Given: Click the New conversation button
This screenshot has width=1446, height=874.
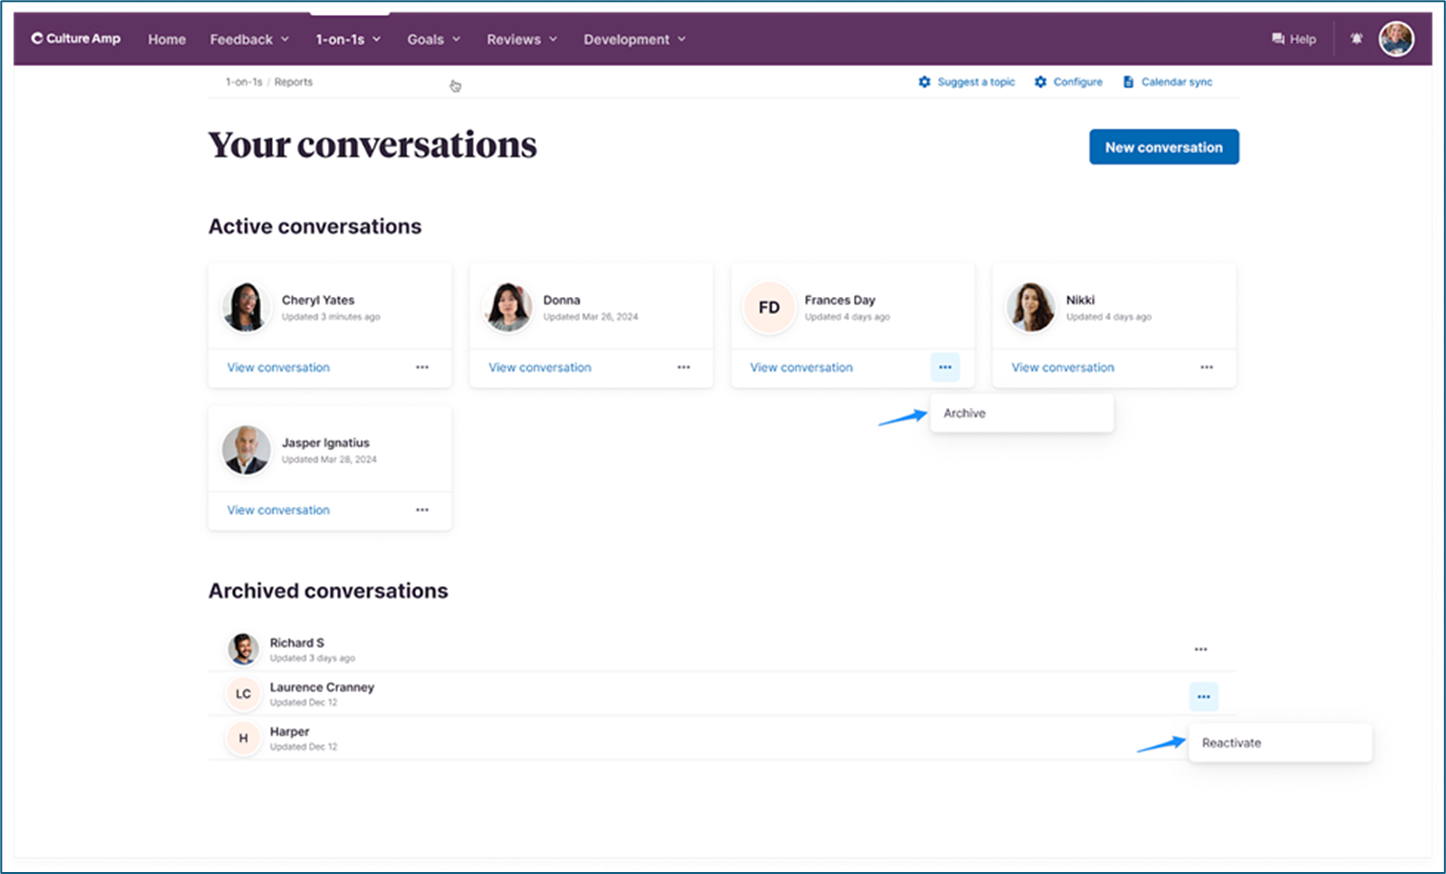Looking at the screenshot, I should (1163, 147).
